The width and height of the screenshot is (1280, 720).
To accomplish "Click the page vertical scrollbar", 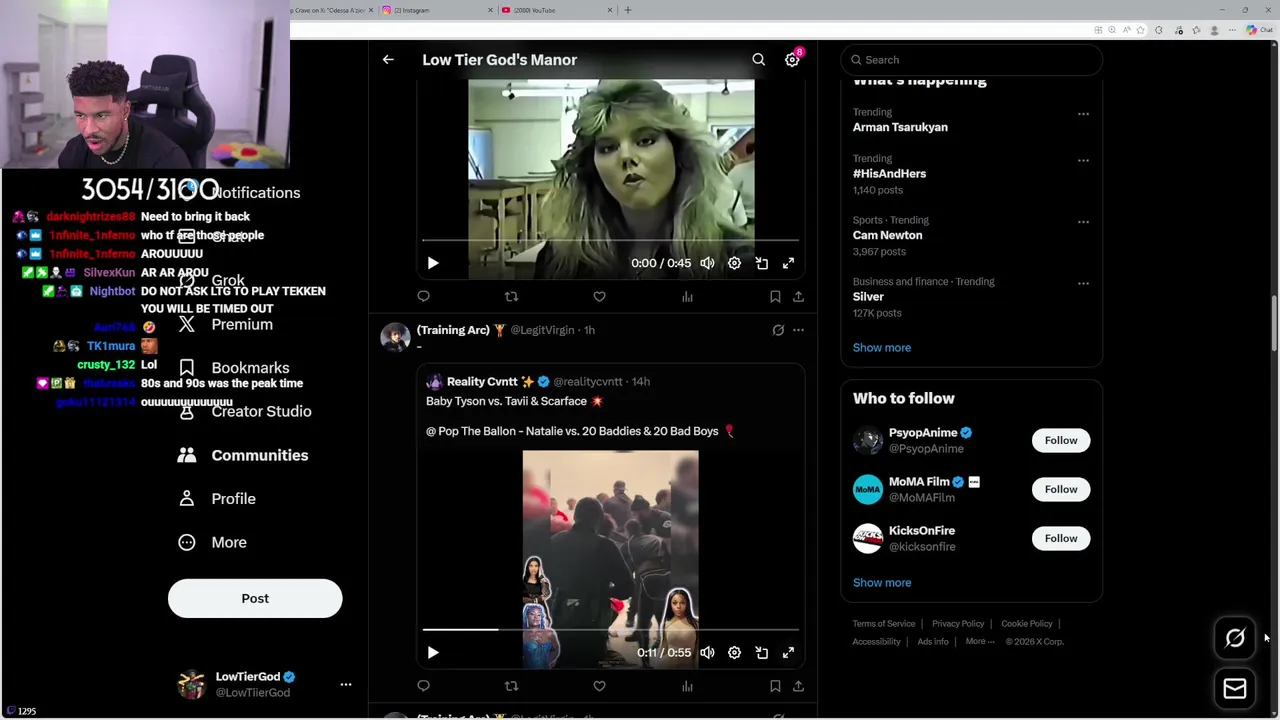I will (x=1274, y=324).
